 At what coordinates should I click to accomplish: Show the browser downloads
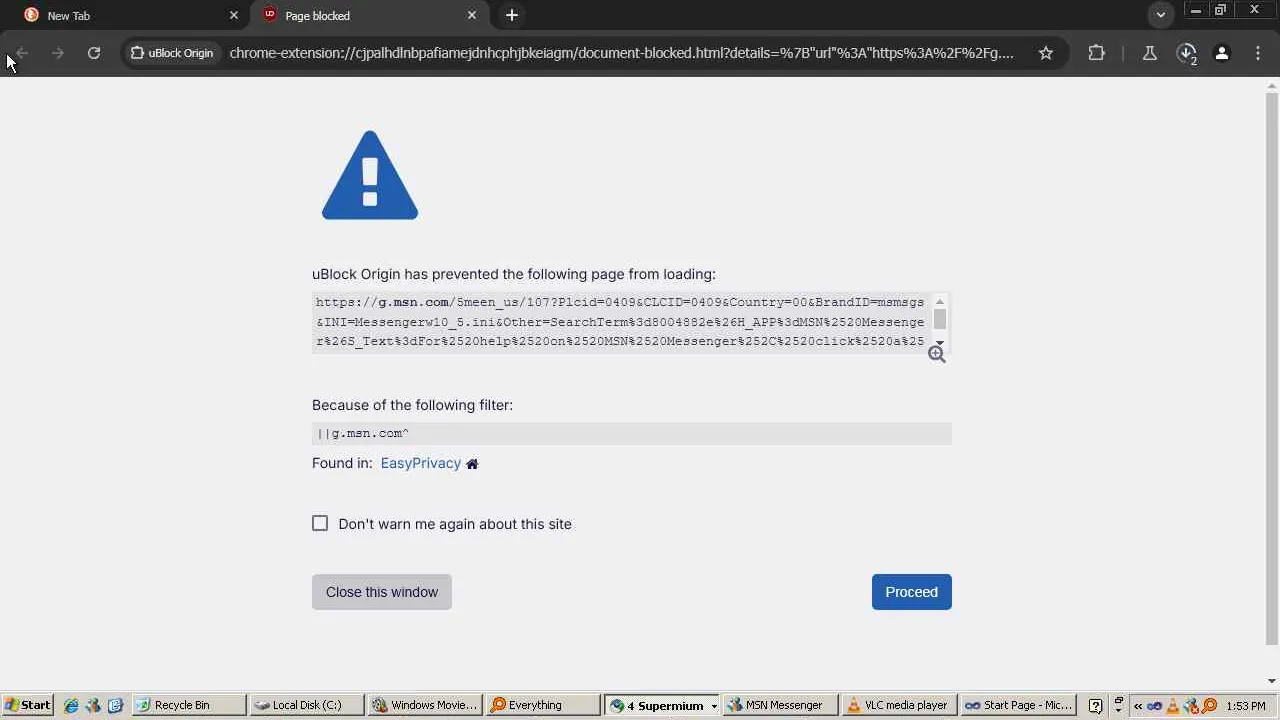click(1187, 53)
